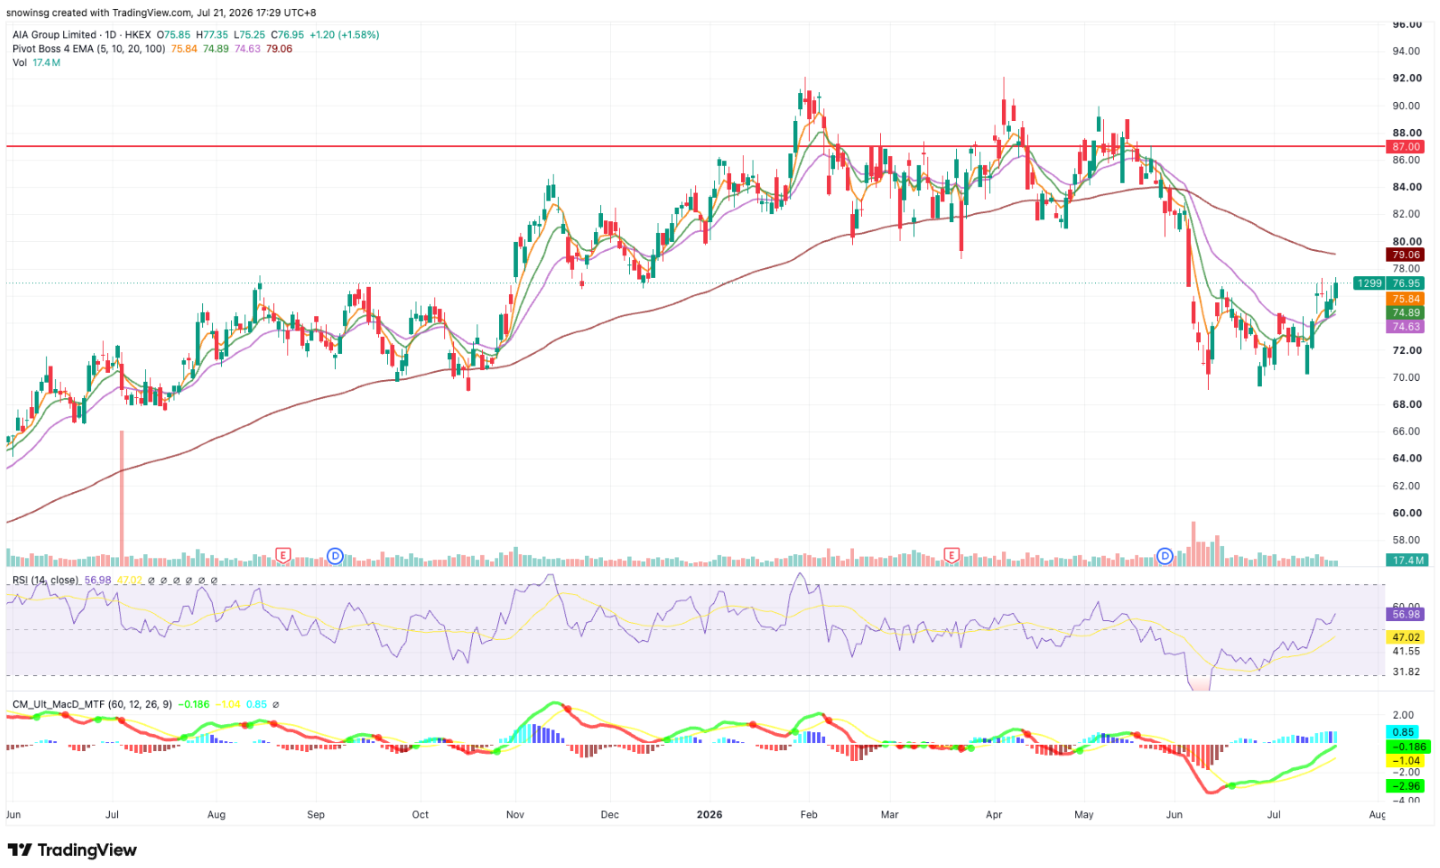Click the yellow -1.04 signal scale label

pos(1405,761)
